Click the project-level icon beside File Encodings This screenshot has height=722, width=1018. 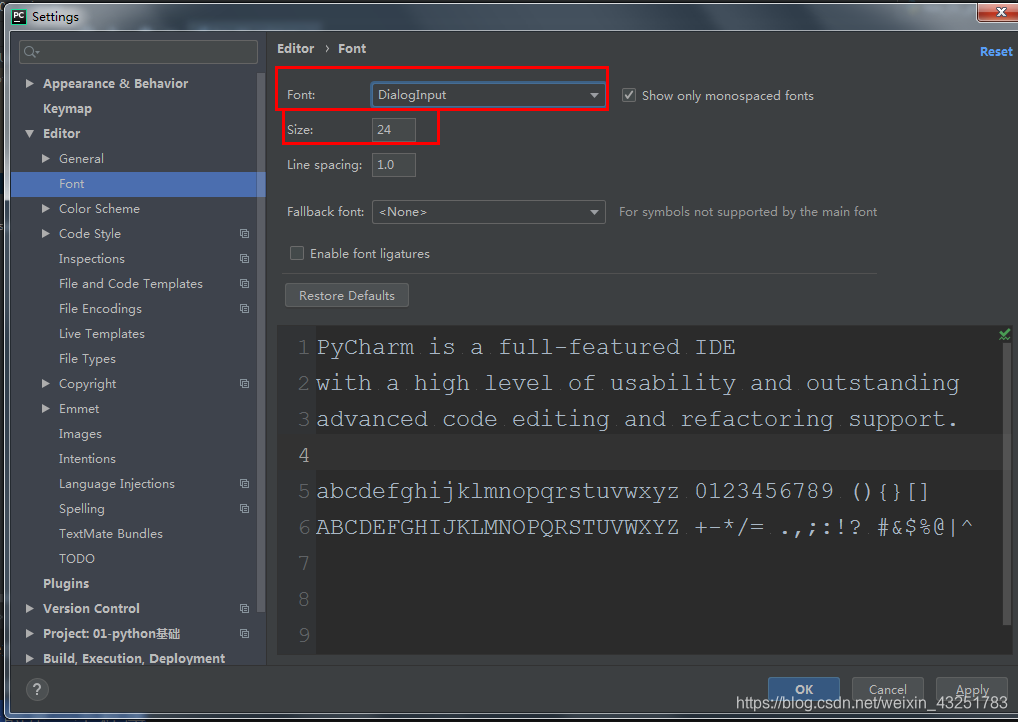pyautogui.click(x=244, y=308)
